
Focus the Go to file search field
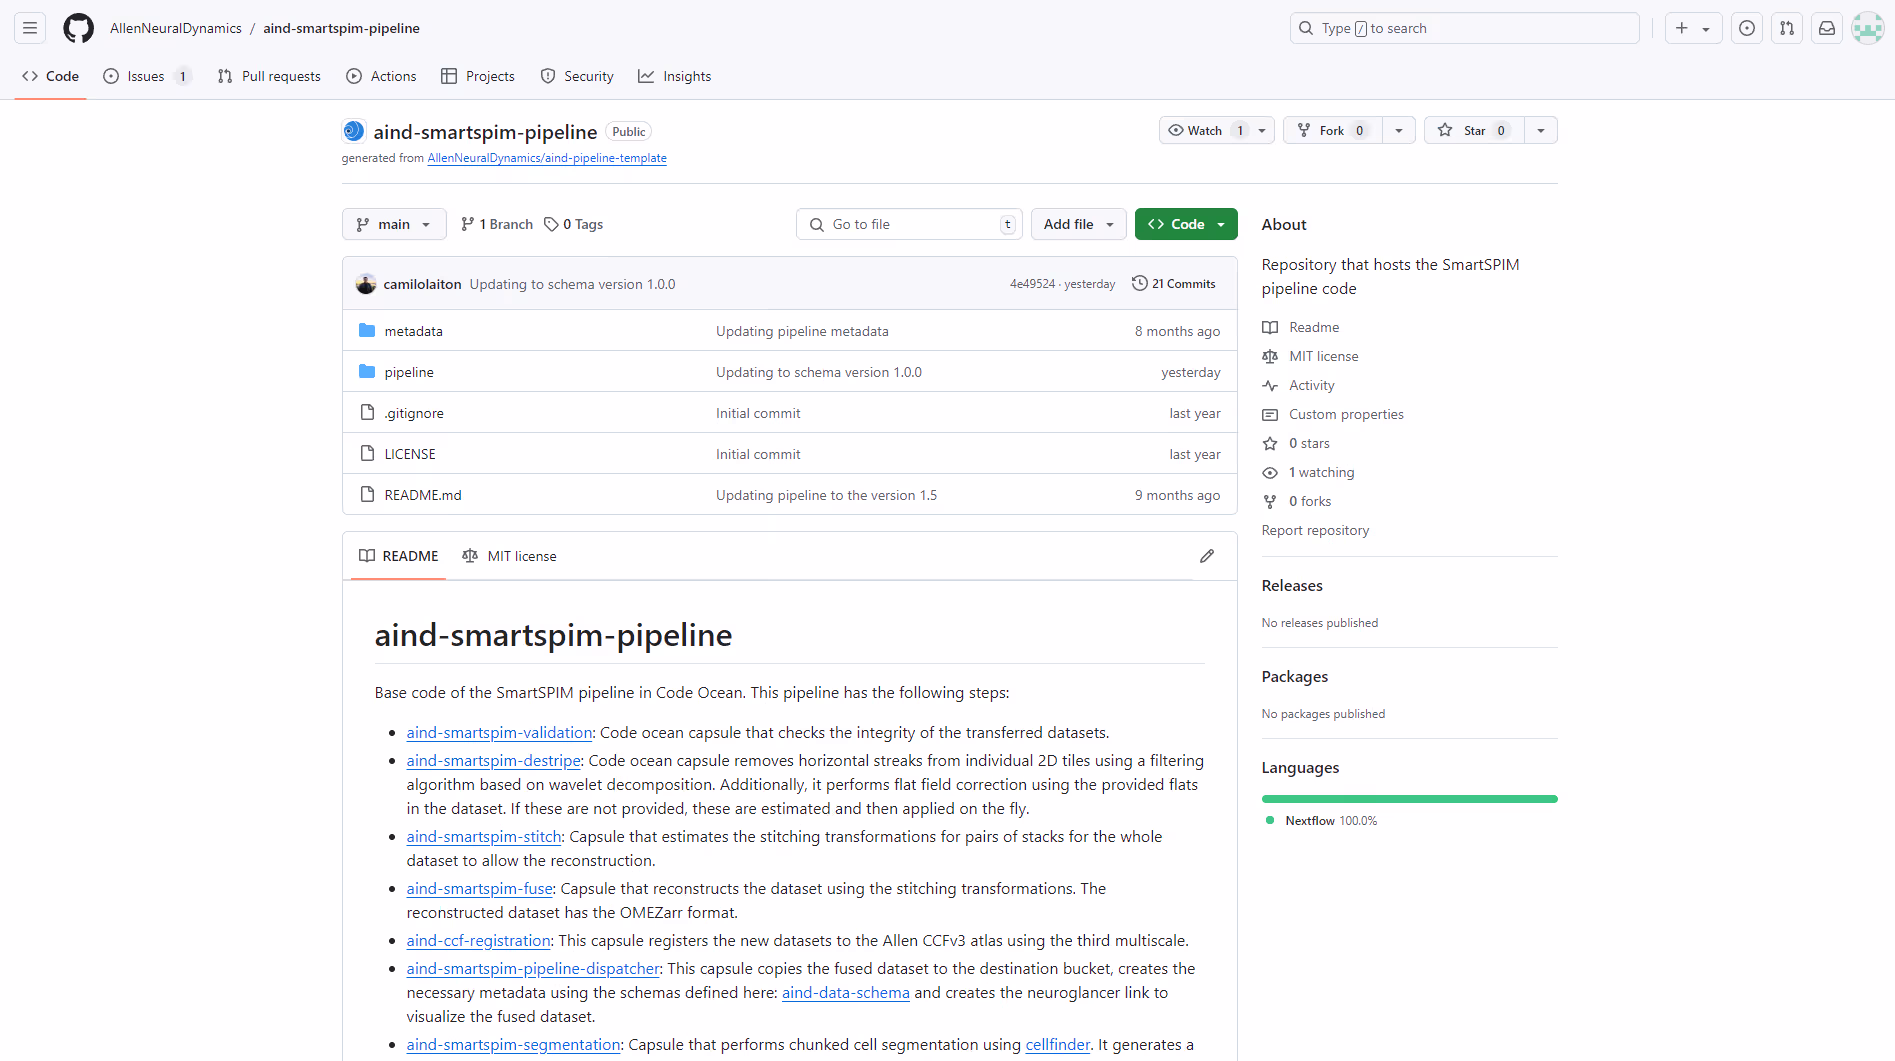click(909, 224)
